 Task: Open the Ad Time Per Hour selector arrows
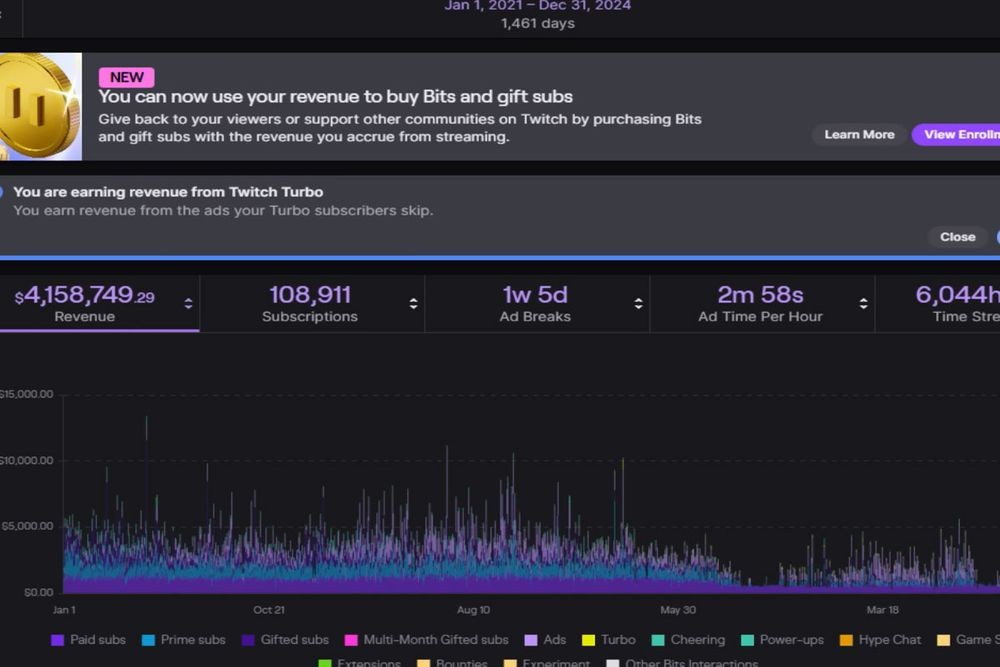click(864, 304)
